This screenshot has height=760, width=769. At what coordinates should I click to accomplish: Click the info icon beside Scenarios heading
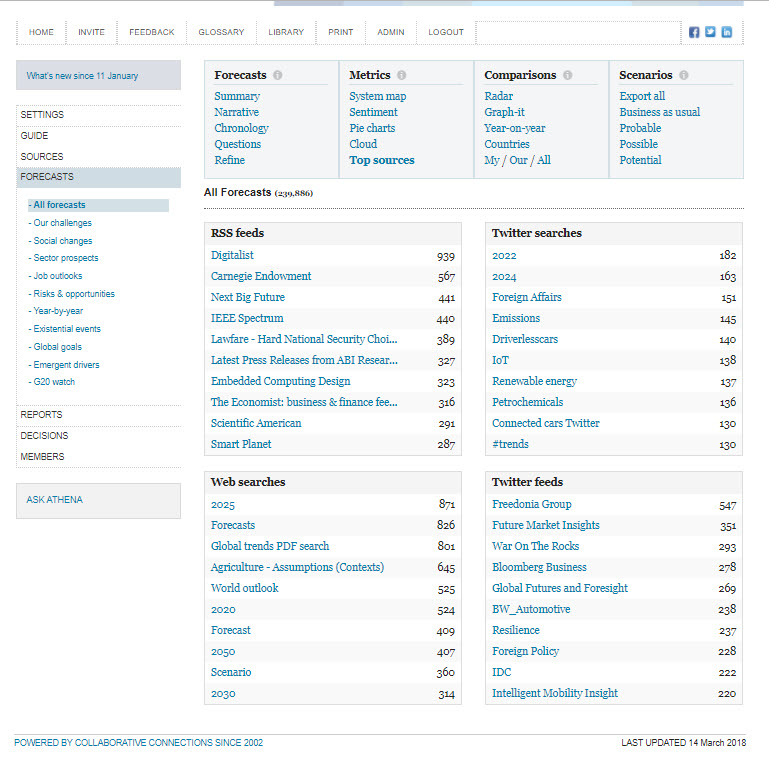point(684,75)
